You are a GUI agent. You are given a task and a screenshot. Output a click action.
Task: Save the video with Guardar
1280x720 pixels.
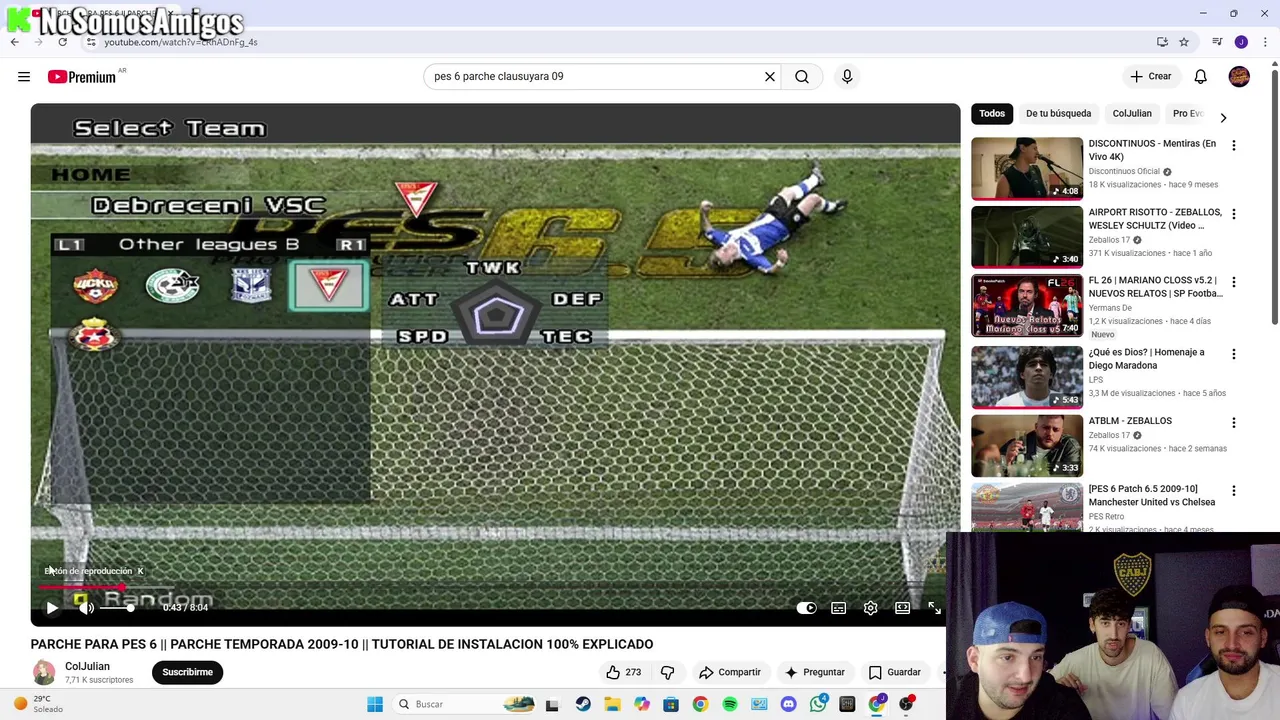point(894,672)
